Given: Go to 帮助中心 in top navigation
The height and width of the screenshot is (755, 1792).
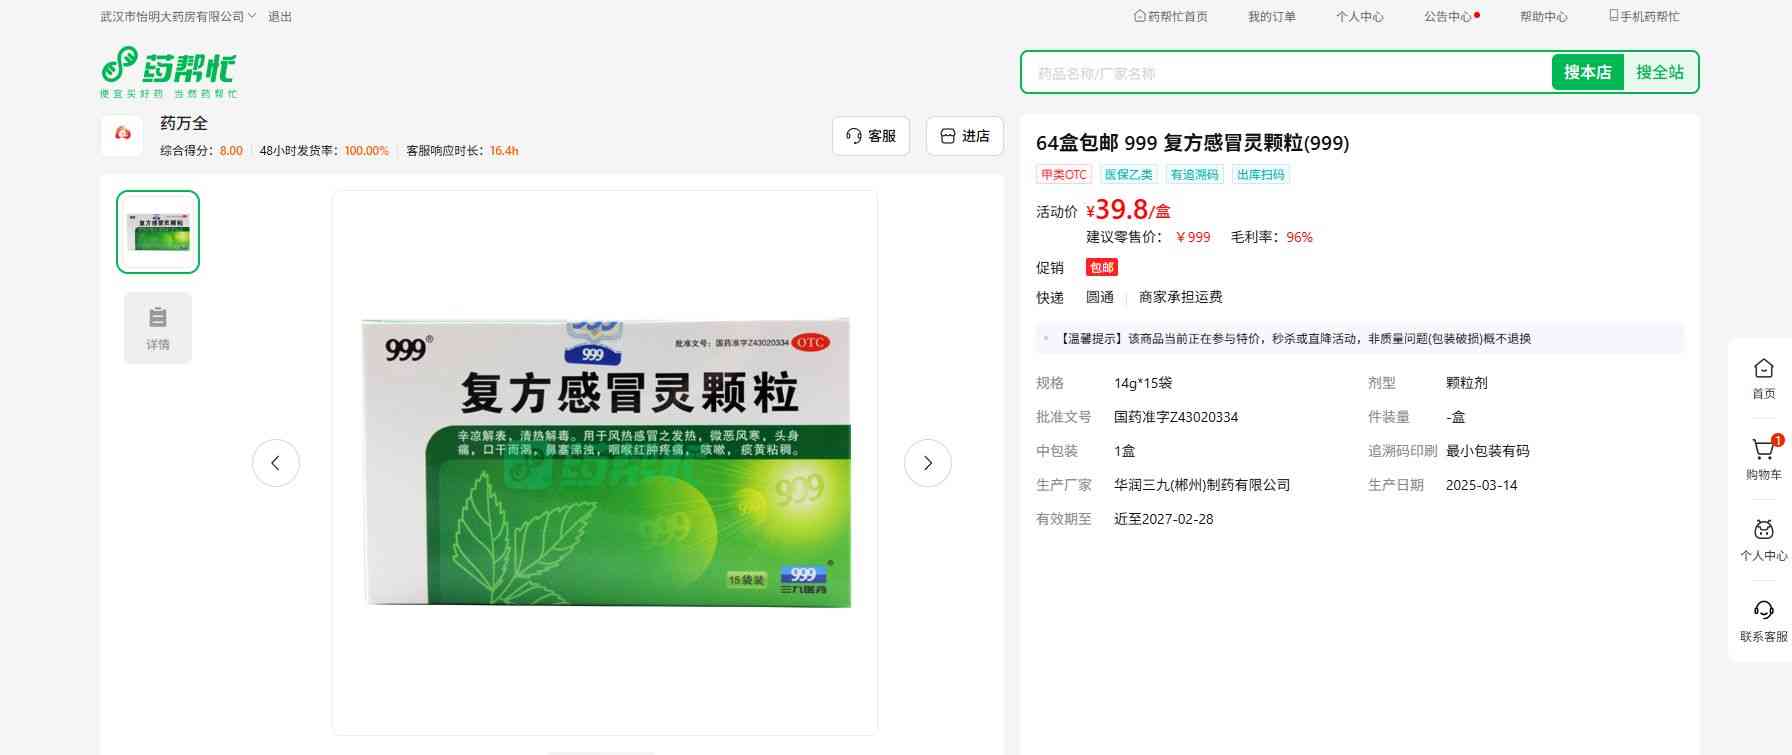Looking at the screenshot, I should 1543,17.
